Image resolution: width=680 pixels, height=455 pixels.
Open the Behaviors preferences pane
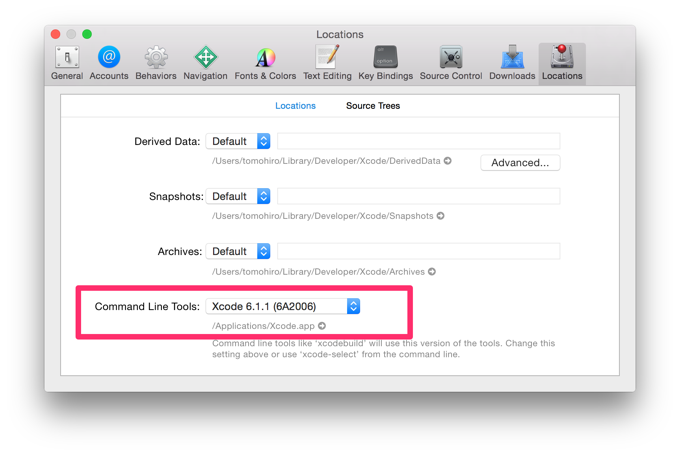156,63
